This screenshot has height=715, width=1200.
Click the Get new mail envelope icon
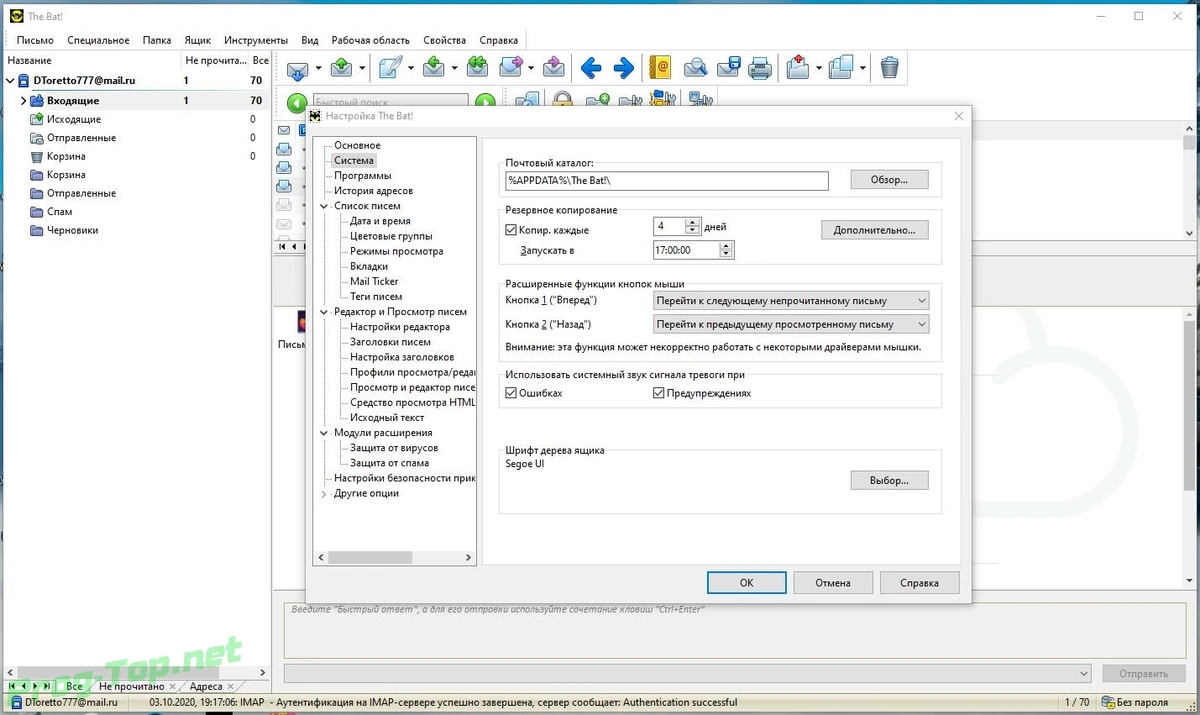(298, 69)
